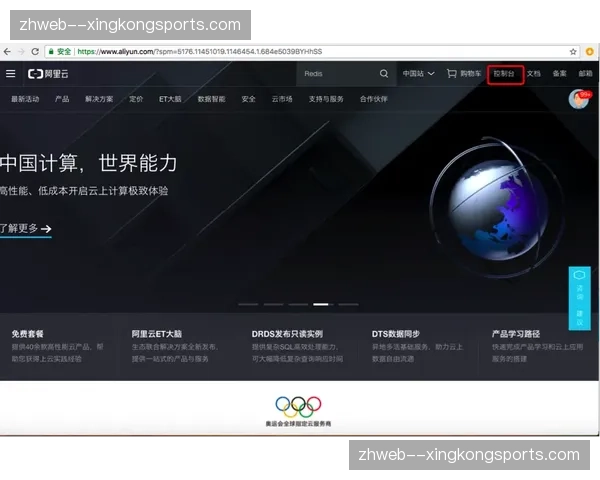This screenshot has height=480, width=600.
Task: Open the 数据智能 nav item
Action: click(211, 99)
